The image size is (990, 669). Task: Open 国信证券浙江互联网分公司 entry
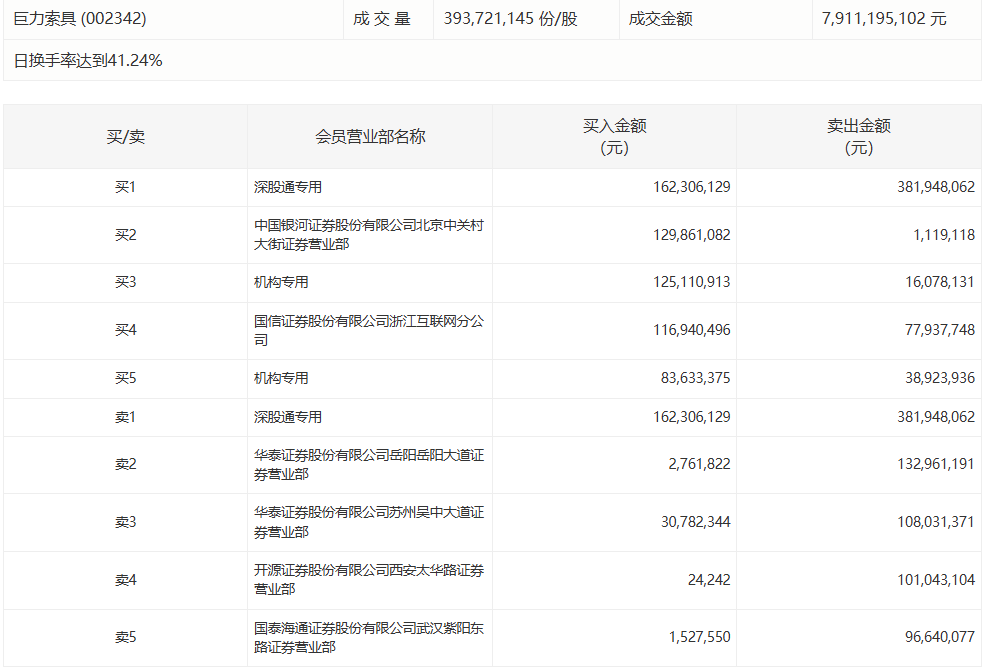click(x=369, y=331)
